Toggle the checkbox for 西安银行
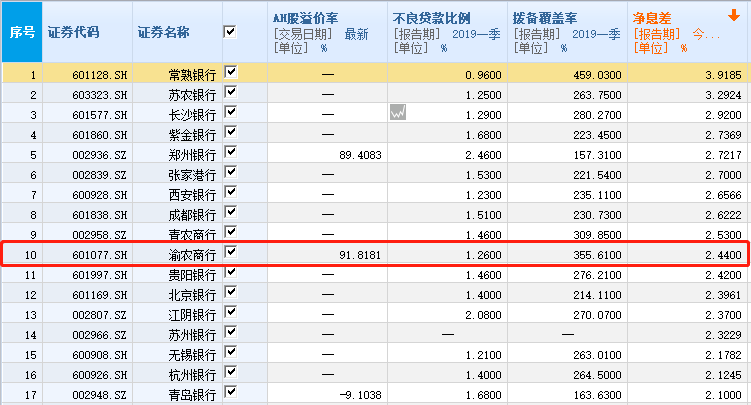This screenshot has height=405, width=751. [x=231, y=192]
